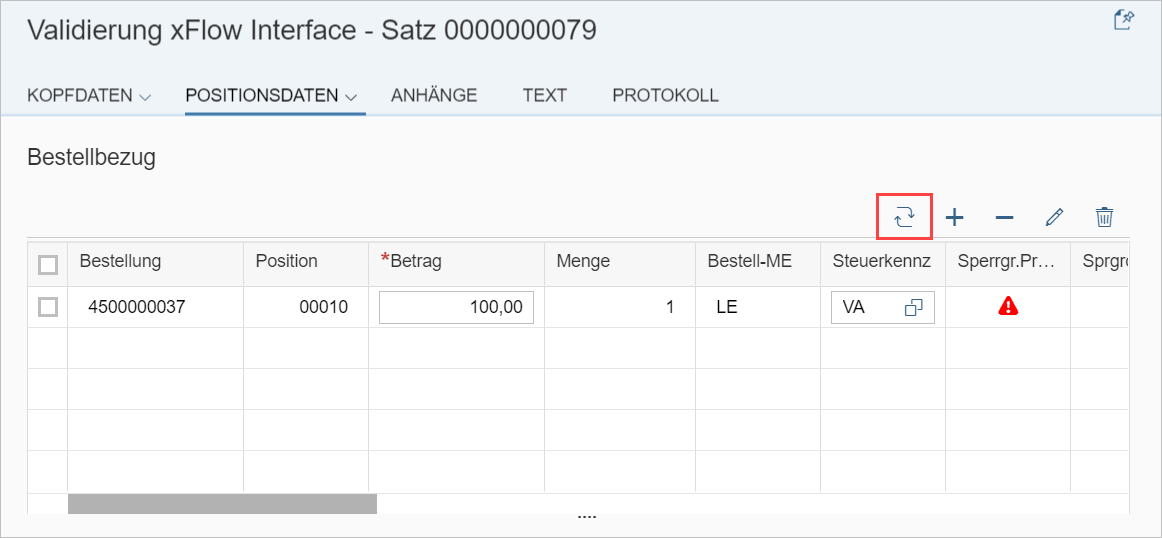
Task: Click the Betrag input field showing 100,00
Action: 456,308
